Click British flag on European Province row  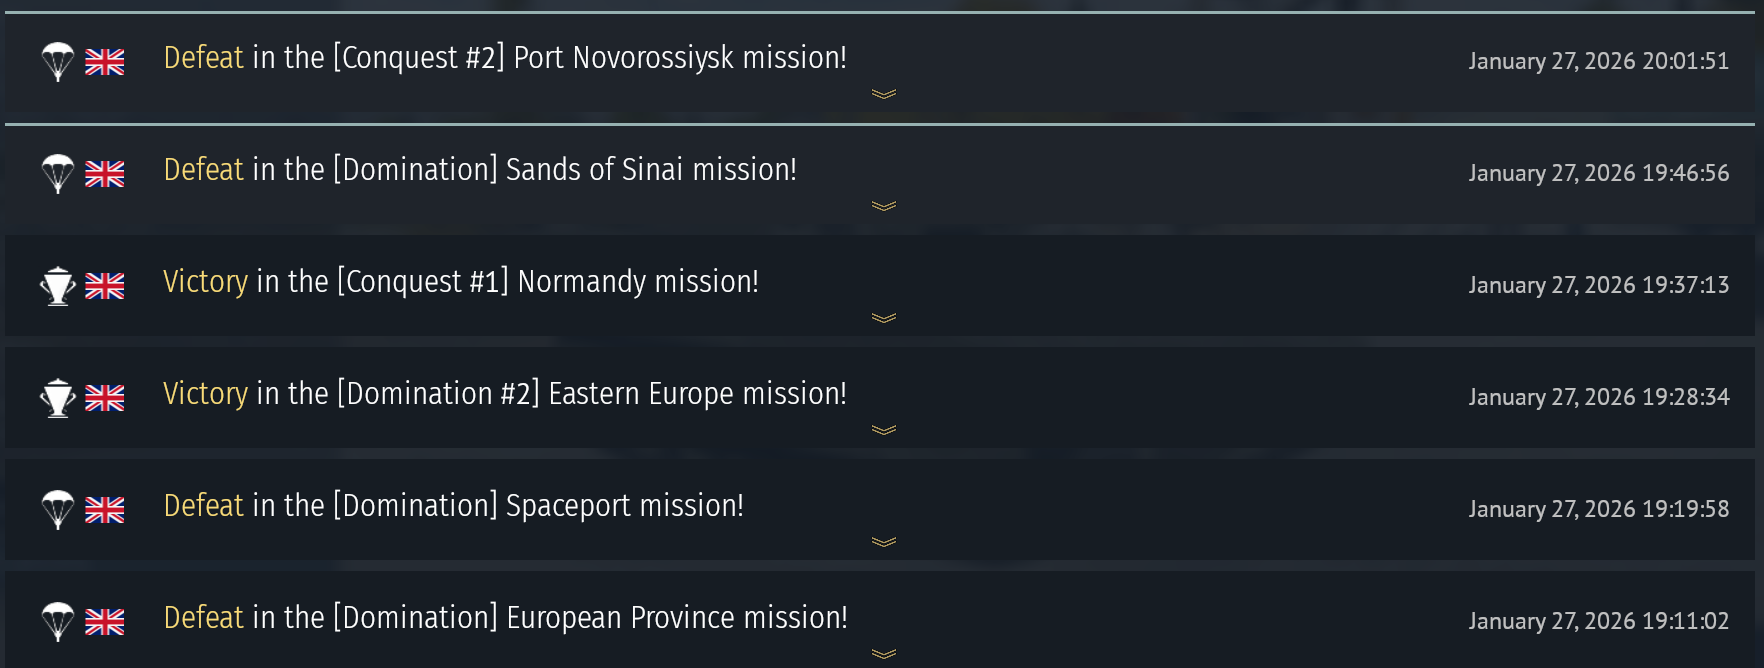coord(105,622)
